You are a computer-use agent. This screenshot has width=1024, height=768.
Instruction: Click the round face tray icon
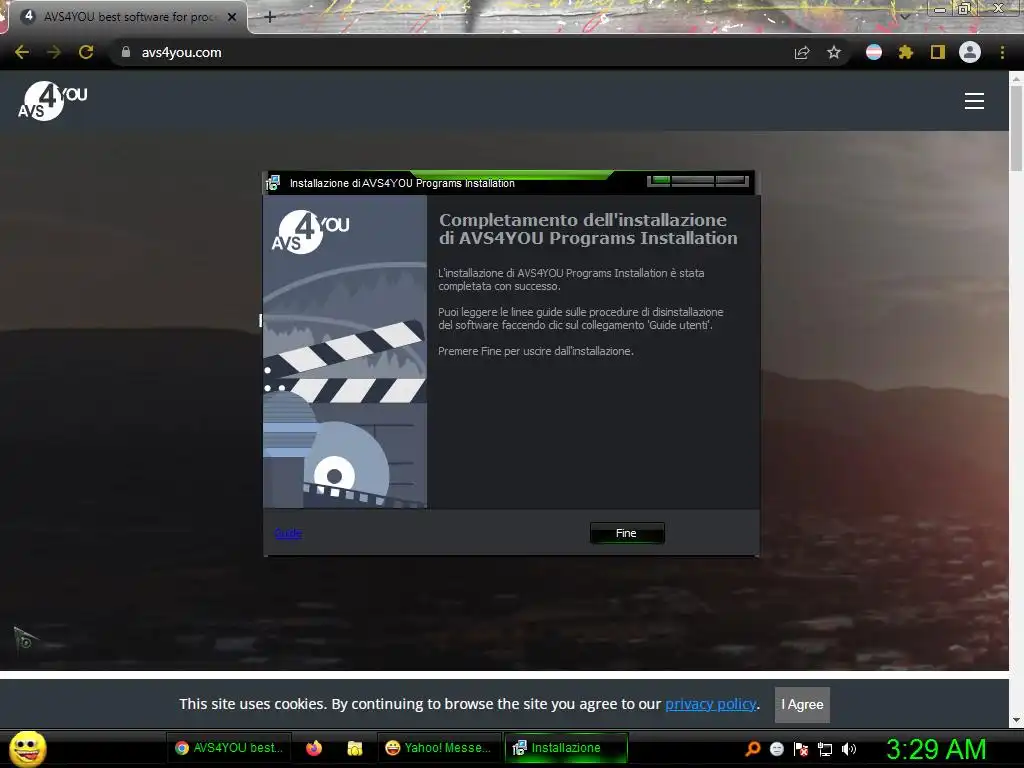coord(776,749)
